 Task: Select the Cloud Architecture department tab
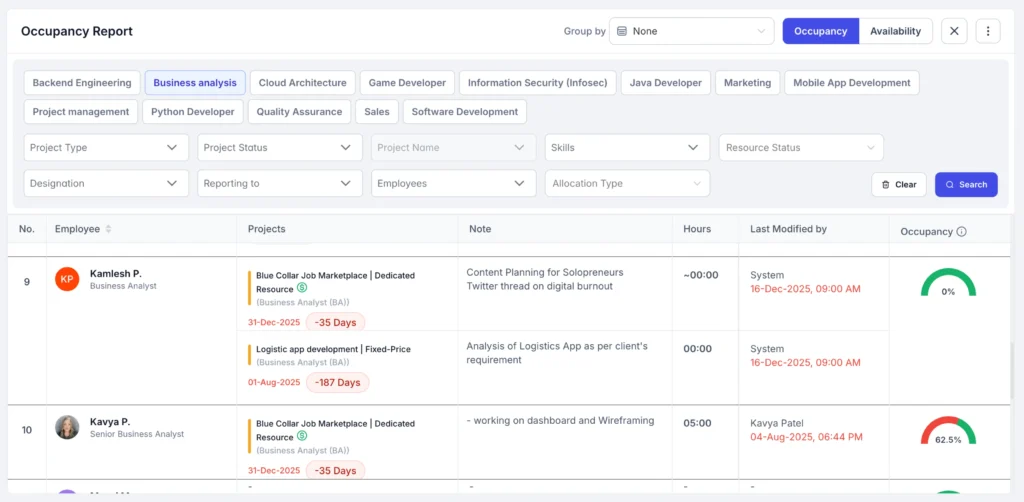(x=302, y=83)
